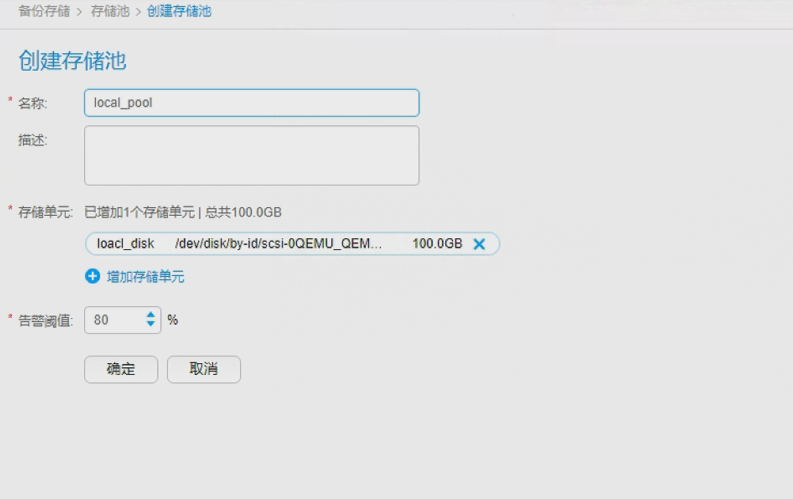Viewport: 793px width, 499px height.
Task: Cancel using the 取消 button
Action: 204,369
